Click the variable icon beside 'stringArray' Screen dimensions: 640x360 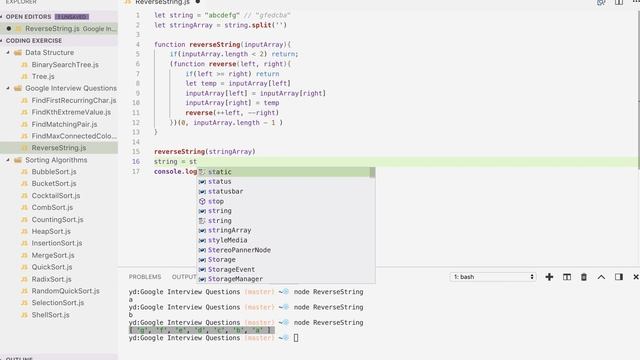(x=202, y=231)
